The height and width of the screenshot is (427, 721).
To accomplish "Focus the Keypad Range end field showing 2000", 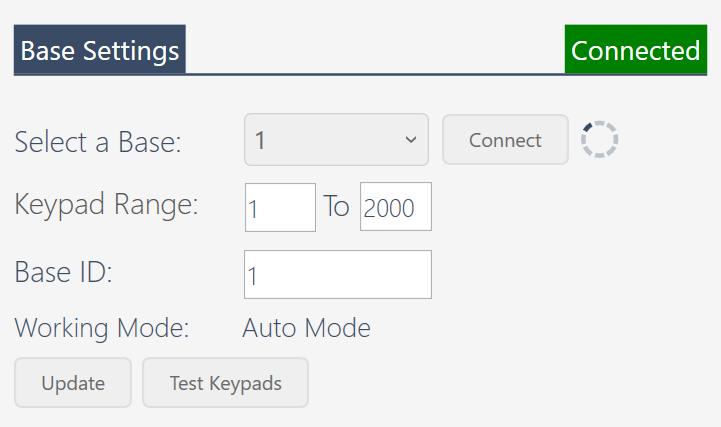I will (x=395, y=206).
